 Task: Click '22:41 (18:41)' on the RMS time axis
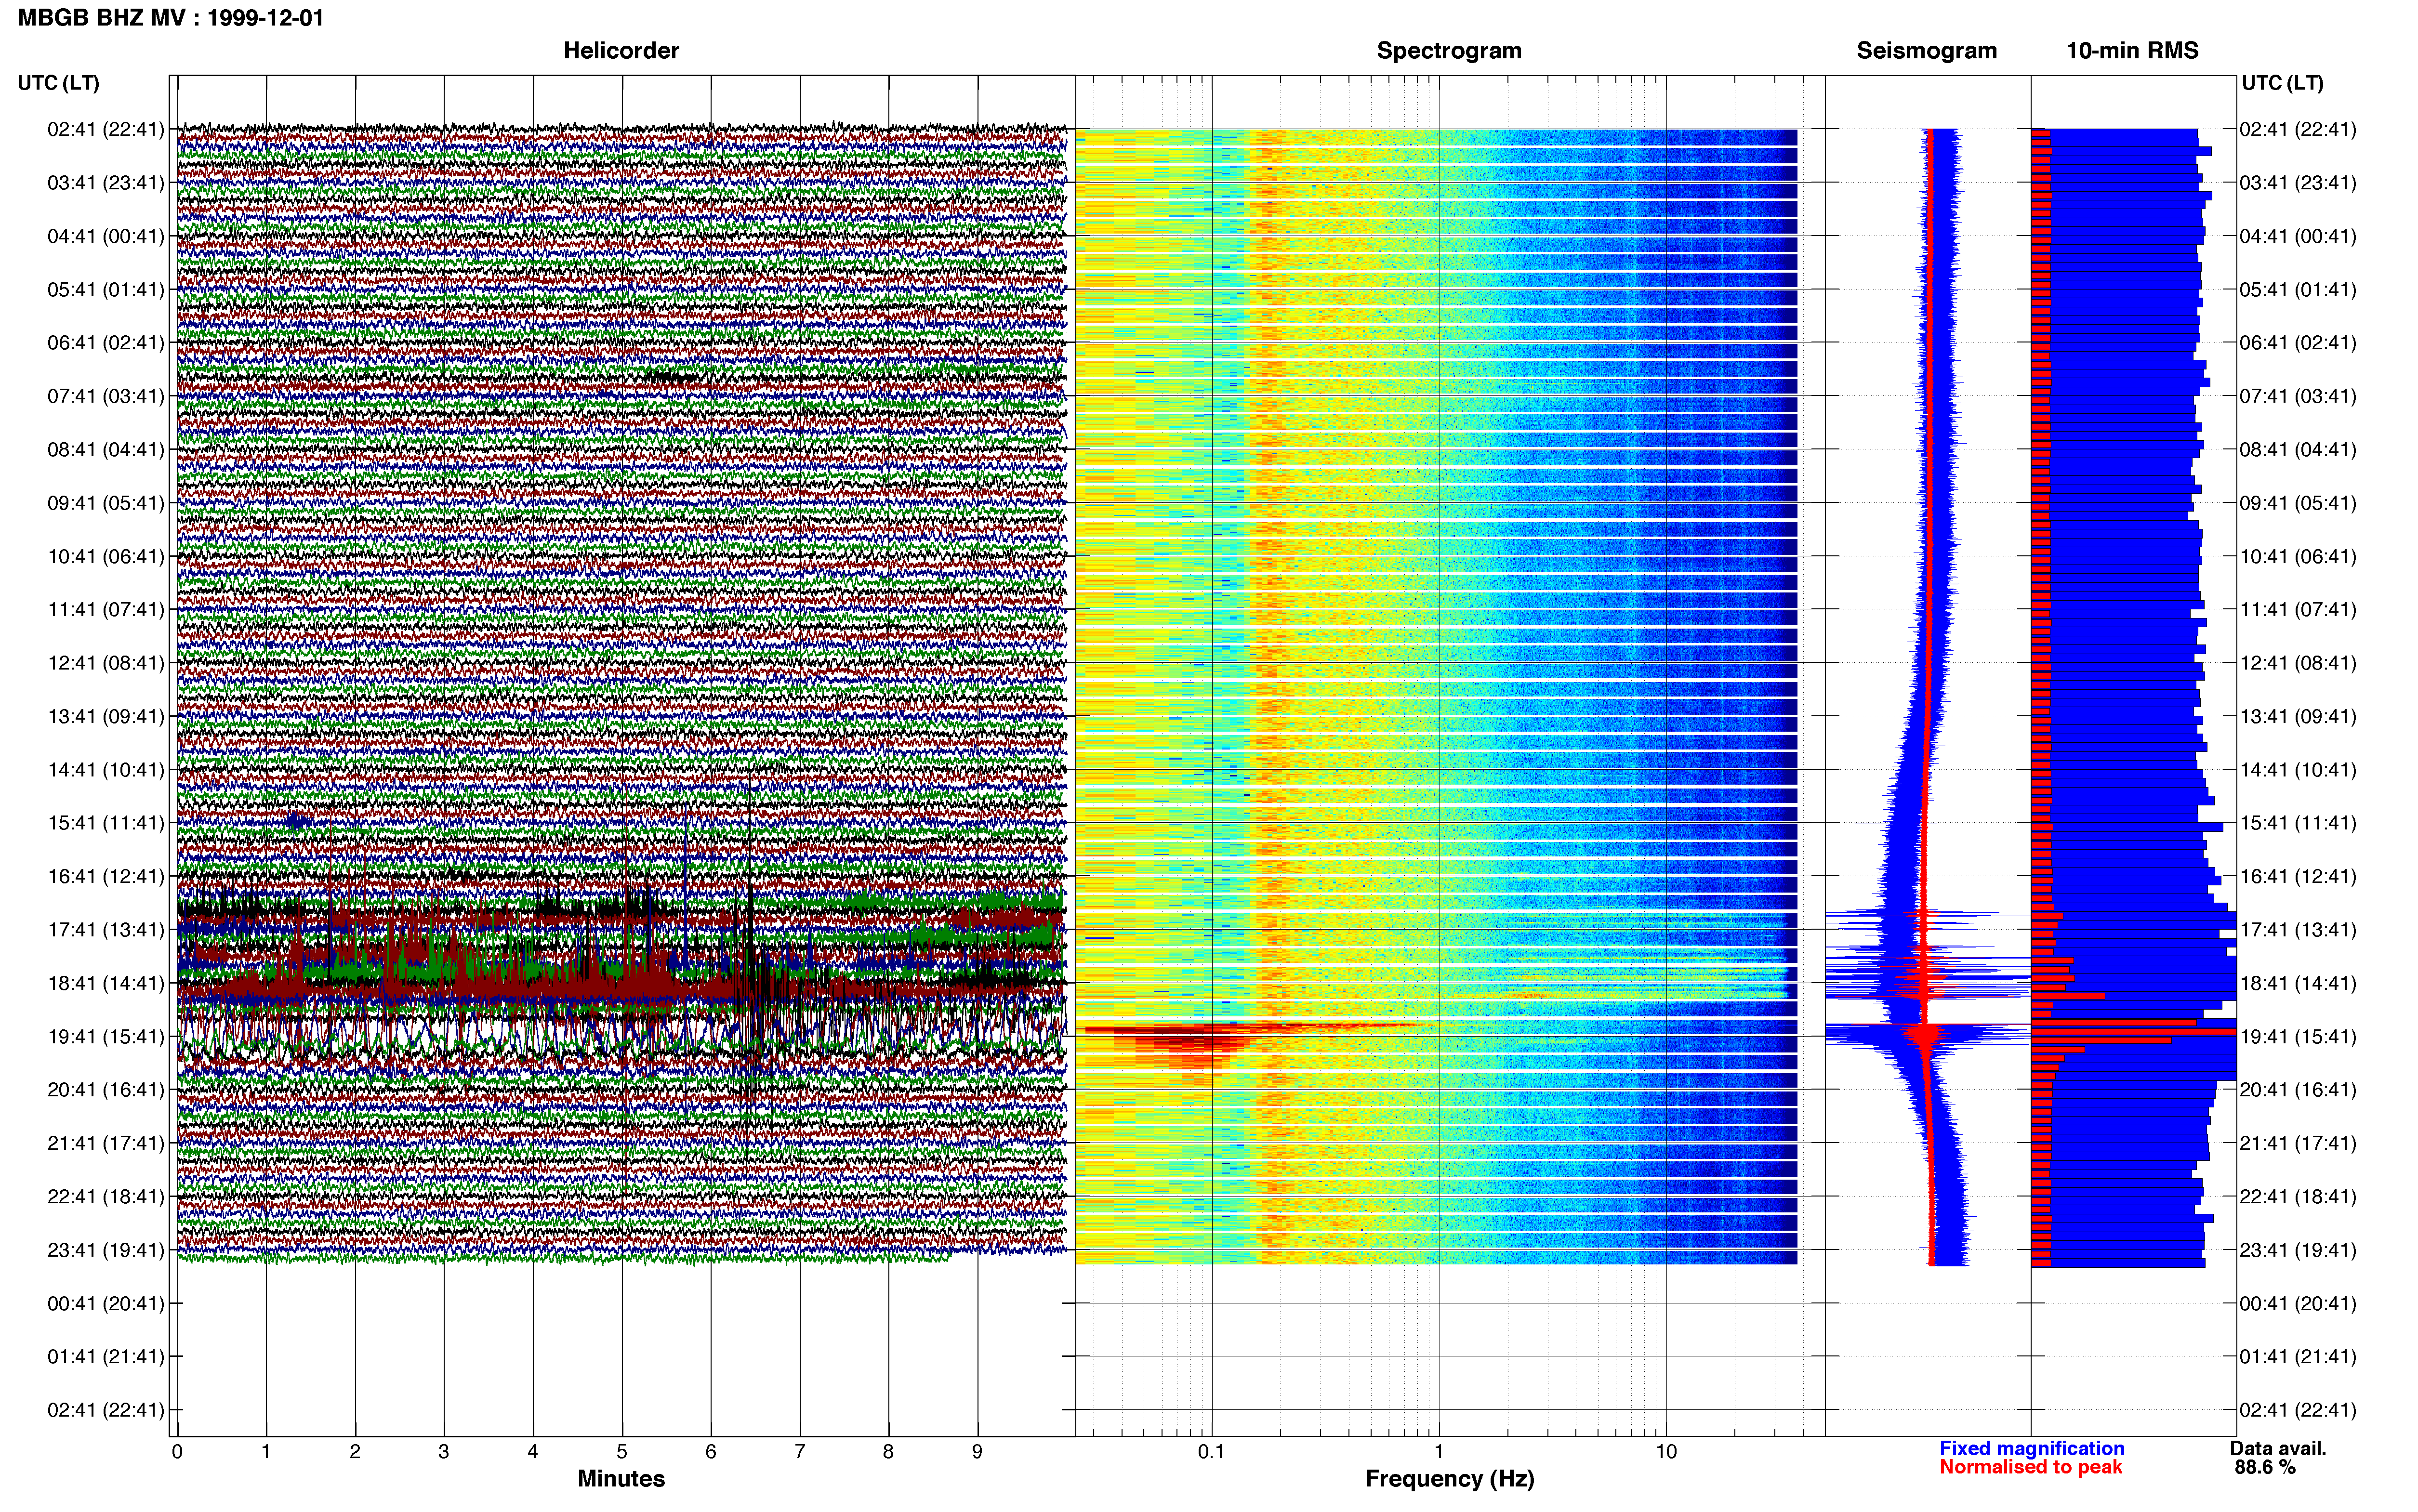tap(2298, 1196)
